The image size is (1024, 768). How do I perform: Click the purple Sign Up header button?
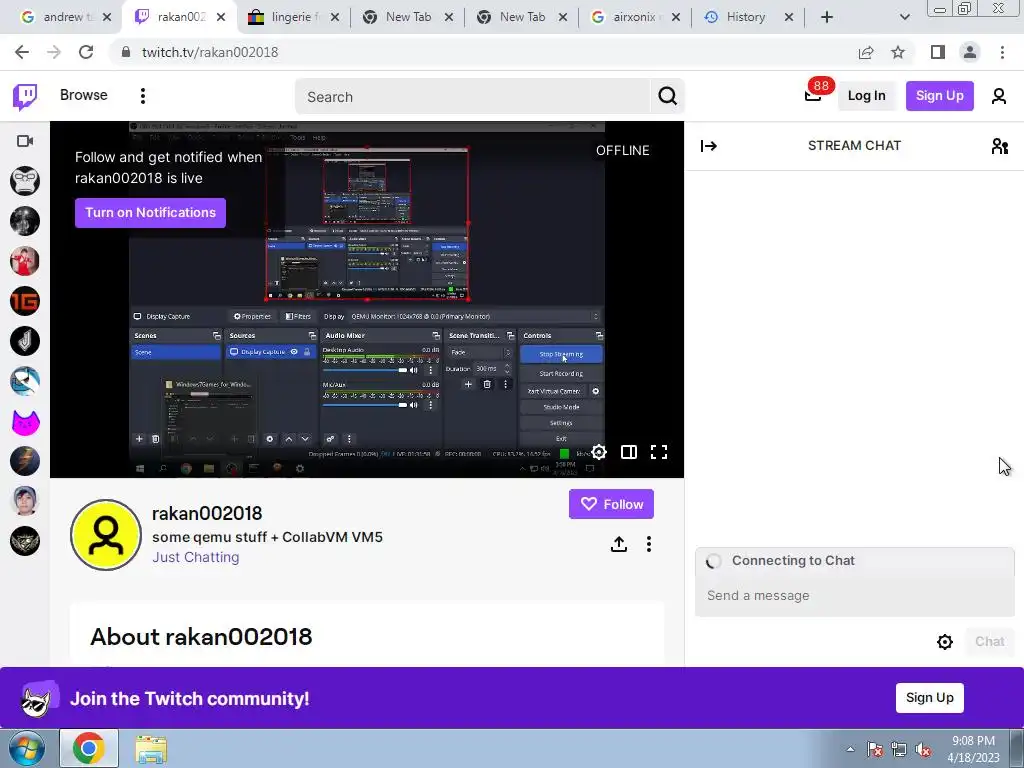[x=939, y=96]
